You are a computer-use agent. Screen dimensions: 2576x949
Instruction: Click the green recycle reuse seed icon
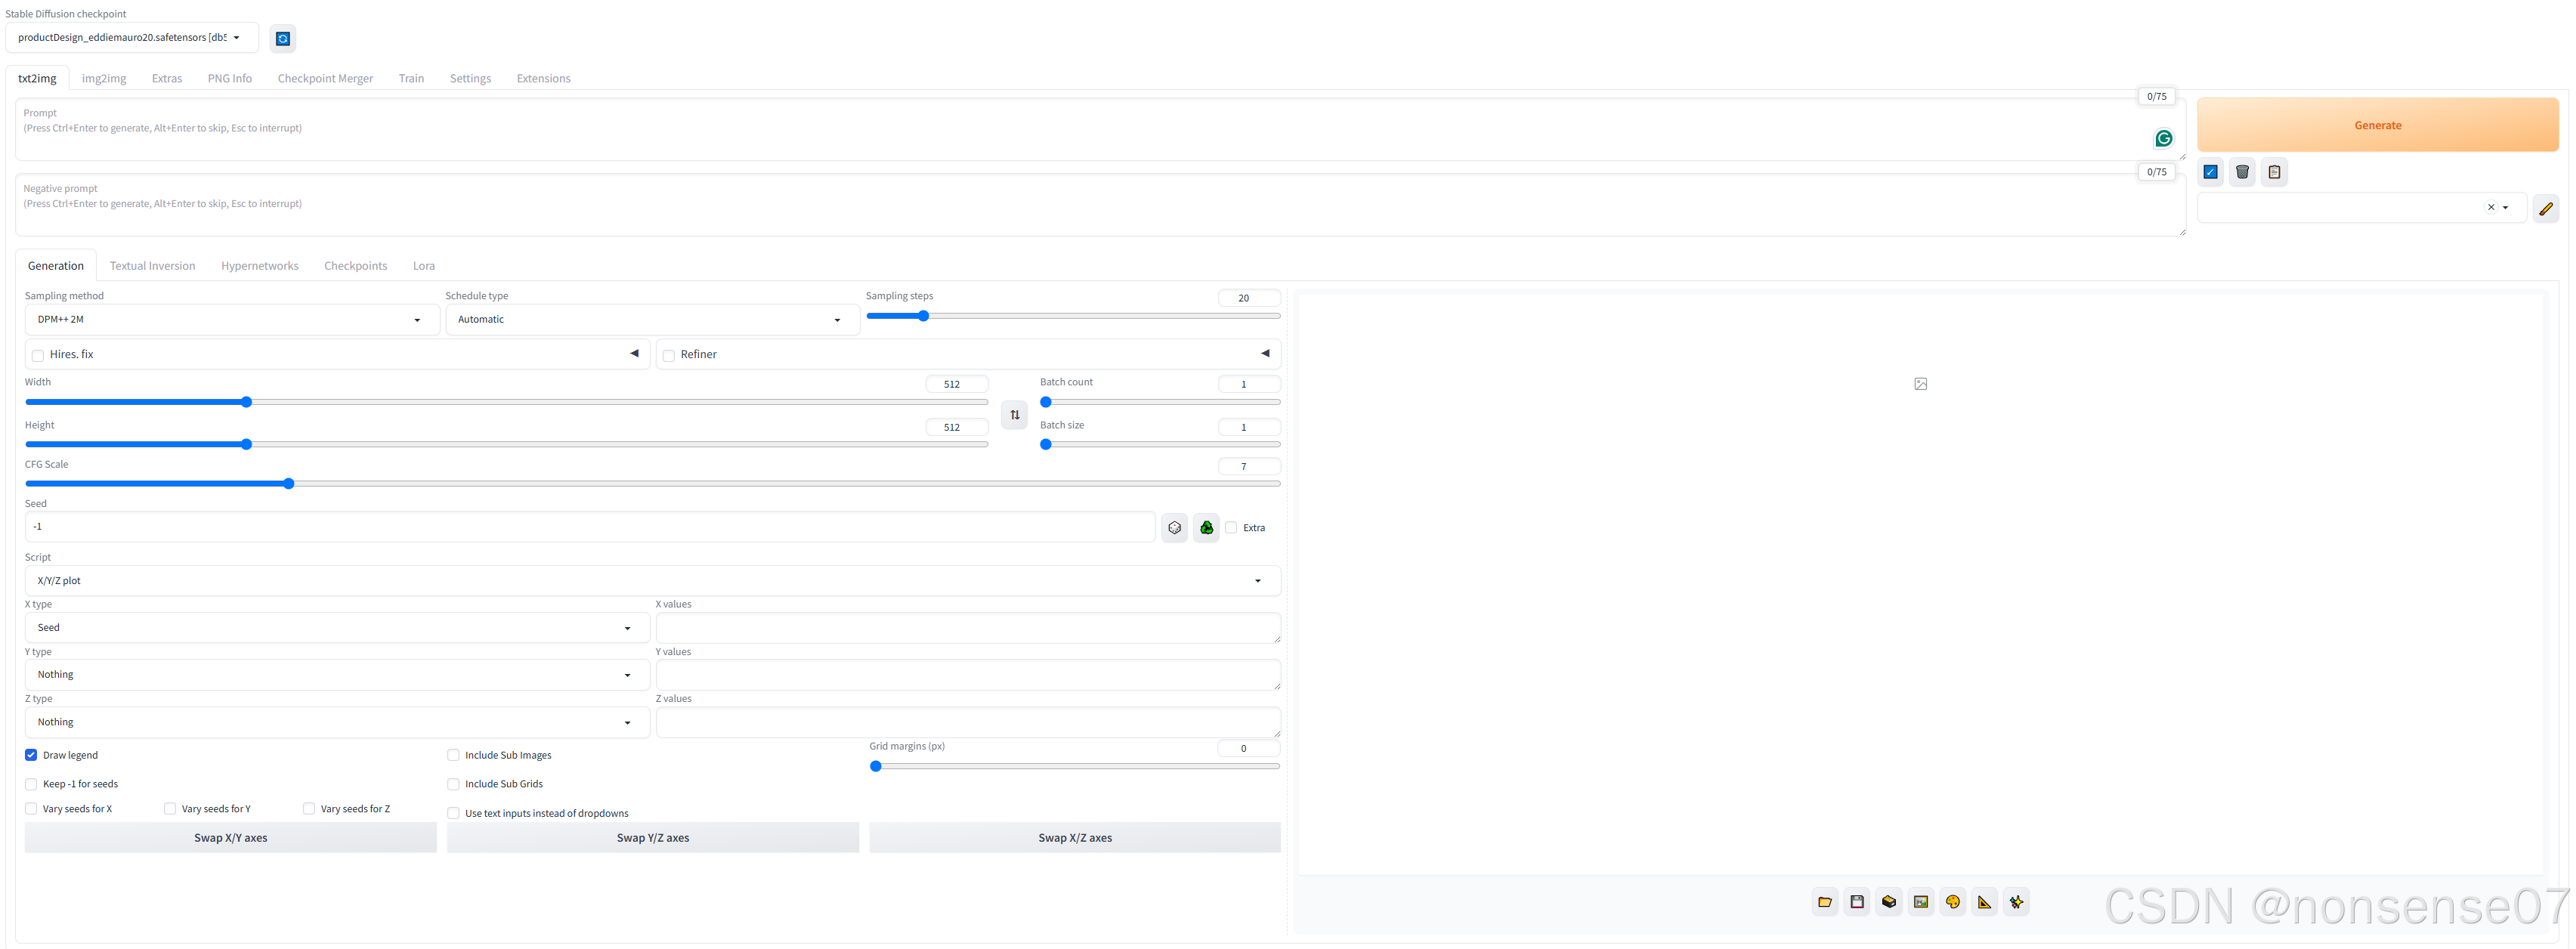(1206, 528)
